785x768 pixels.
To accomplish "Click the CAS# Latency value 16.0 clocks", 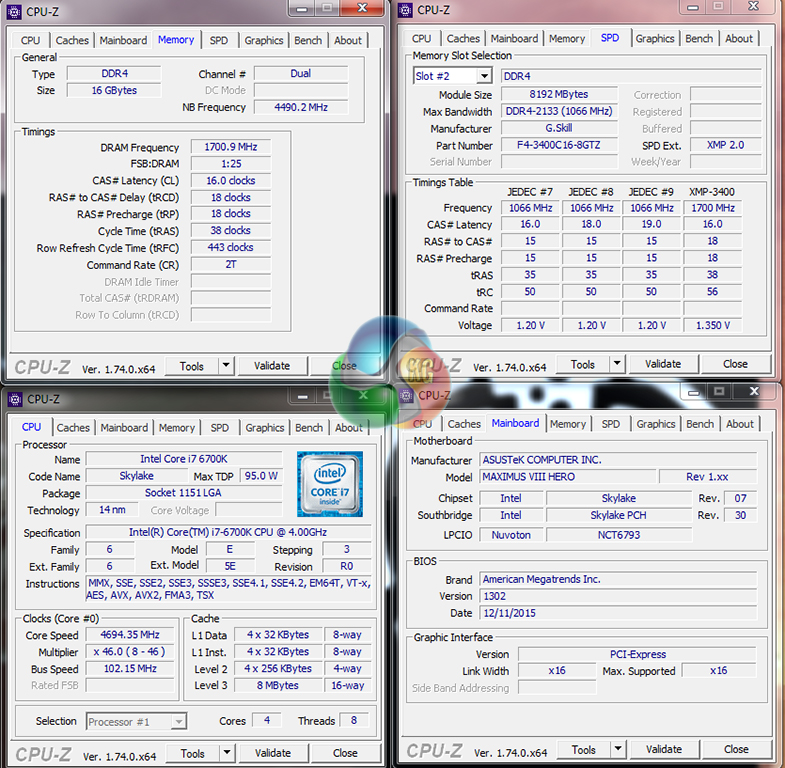I will [x=231, y=180].
